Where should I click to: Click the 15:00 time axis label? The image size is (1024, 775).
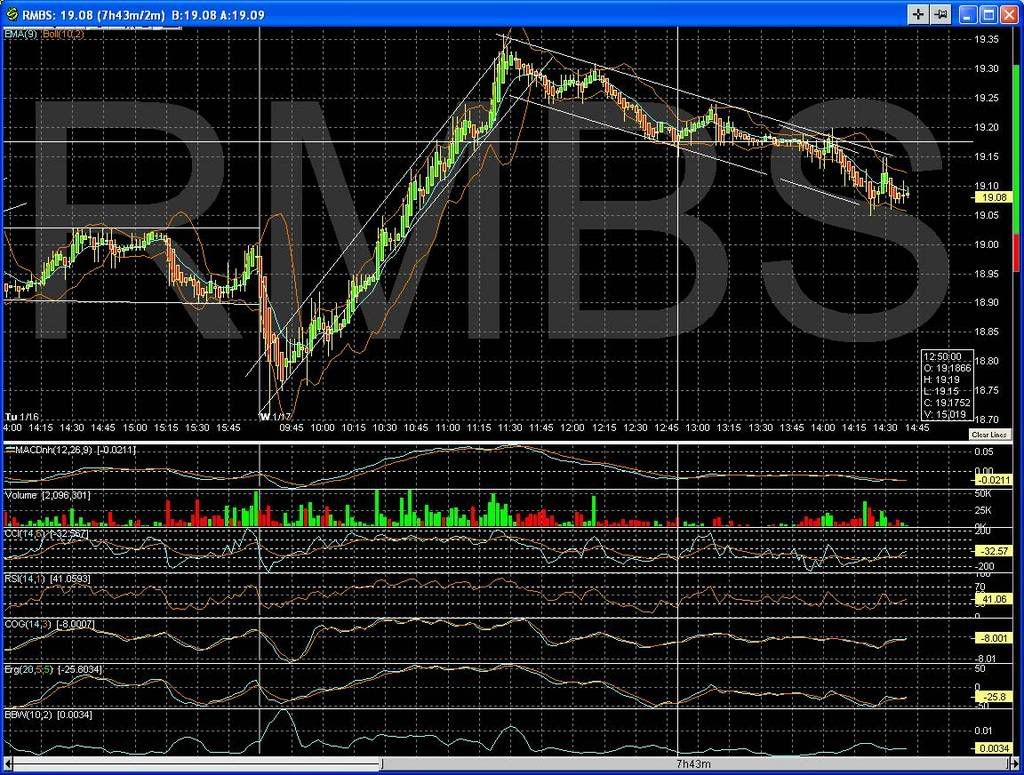[135, 428]
